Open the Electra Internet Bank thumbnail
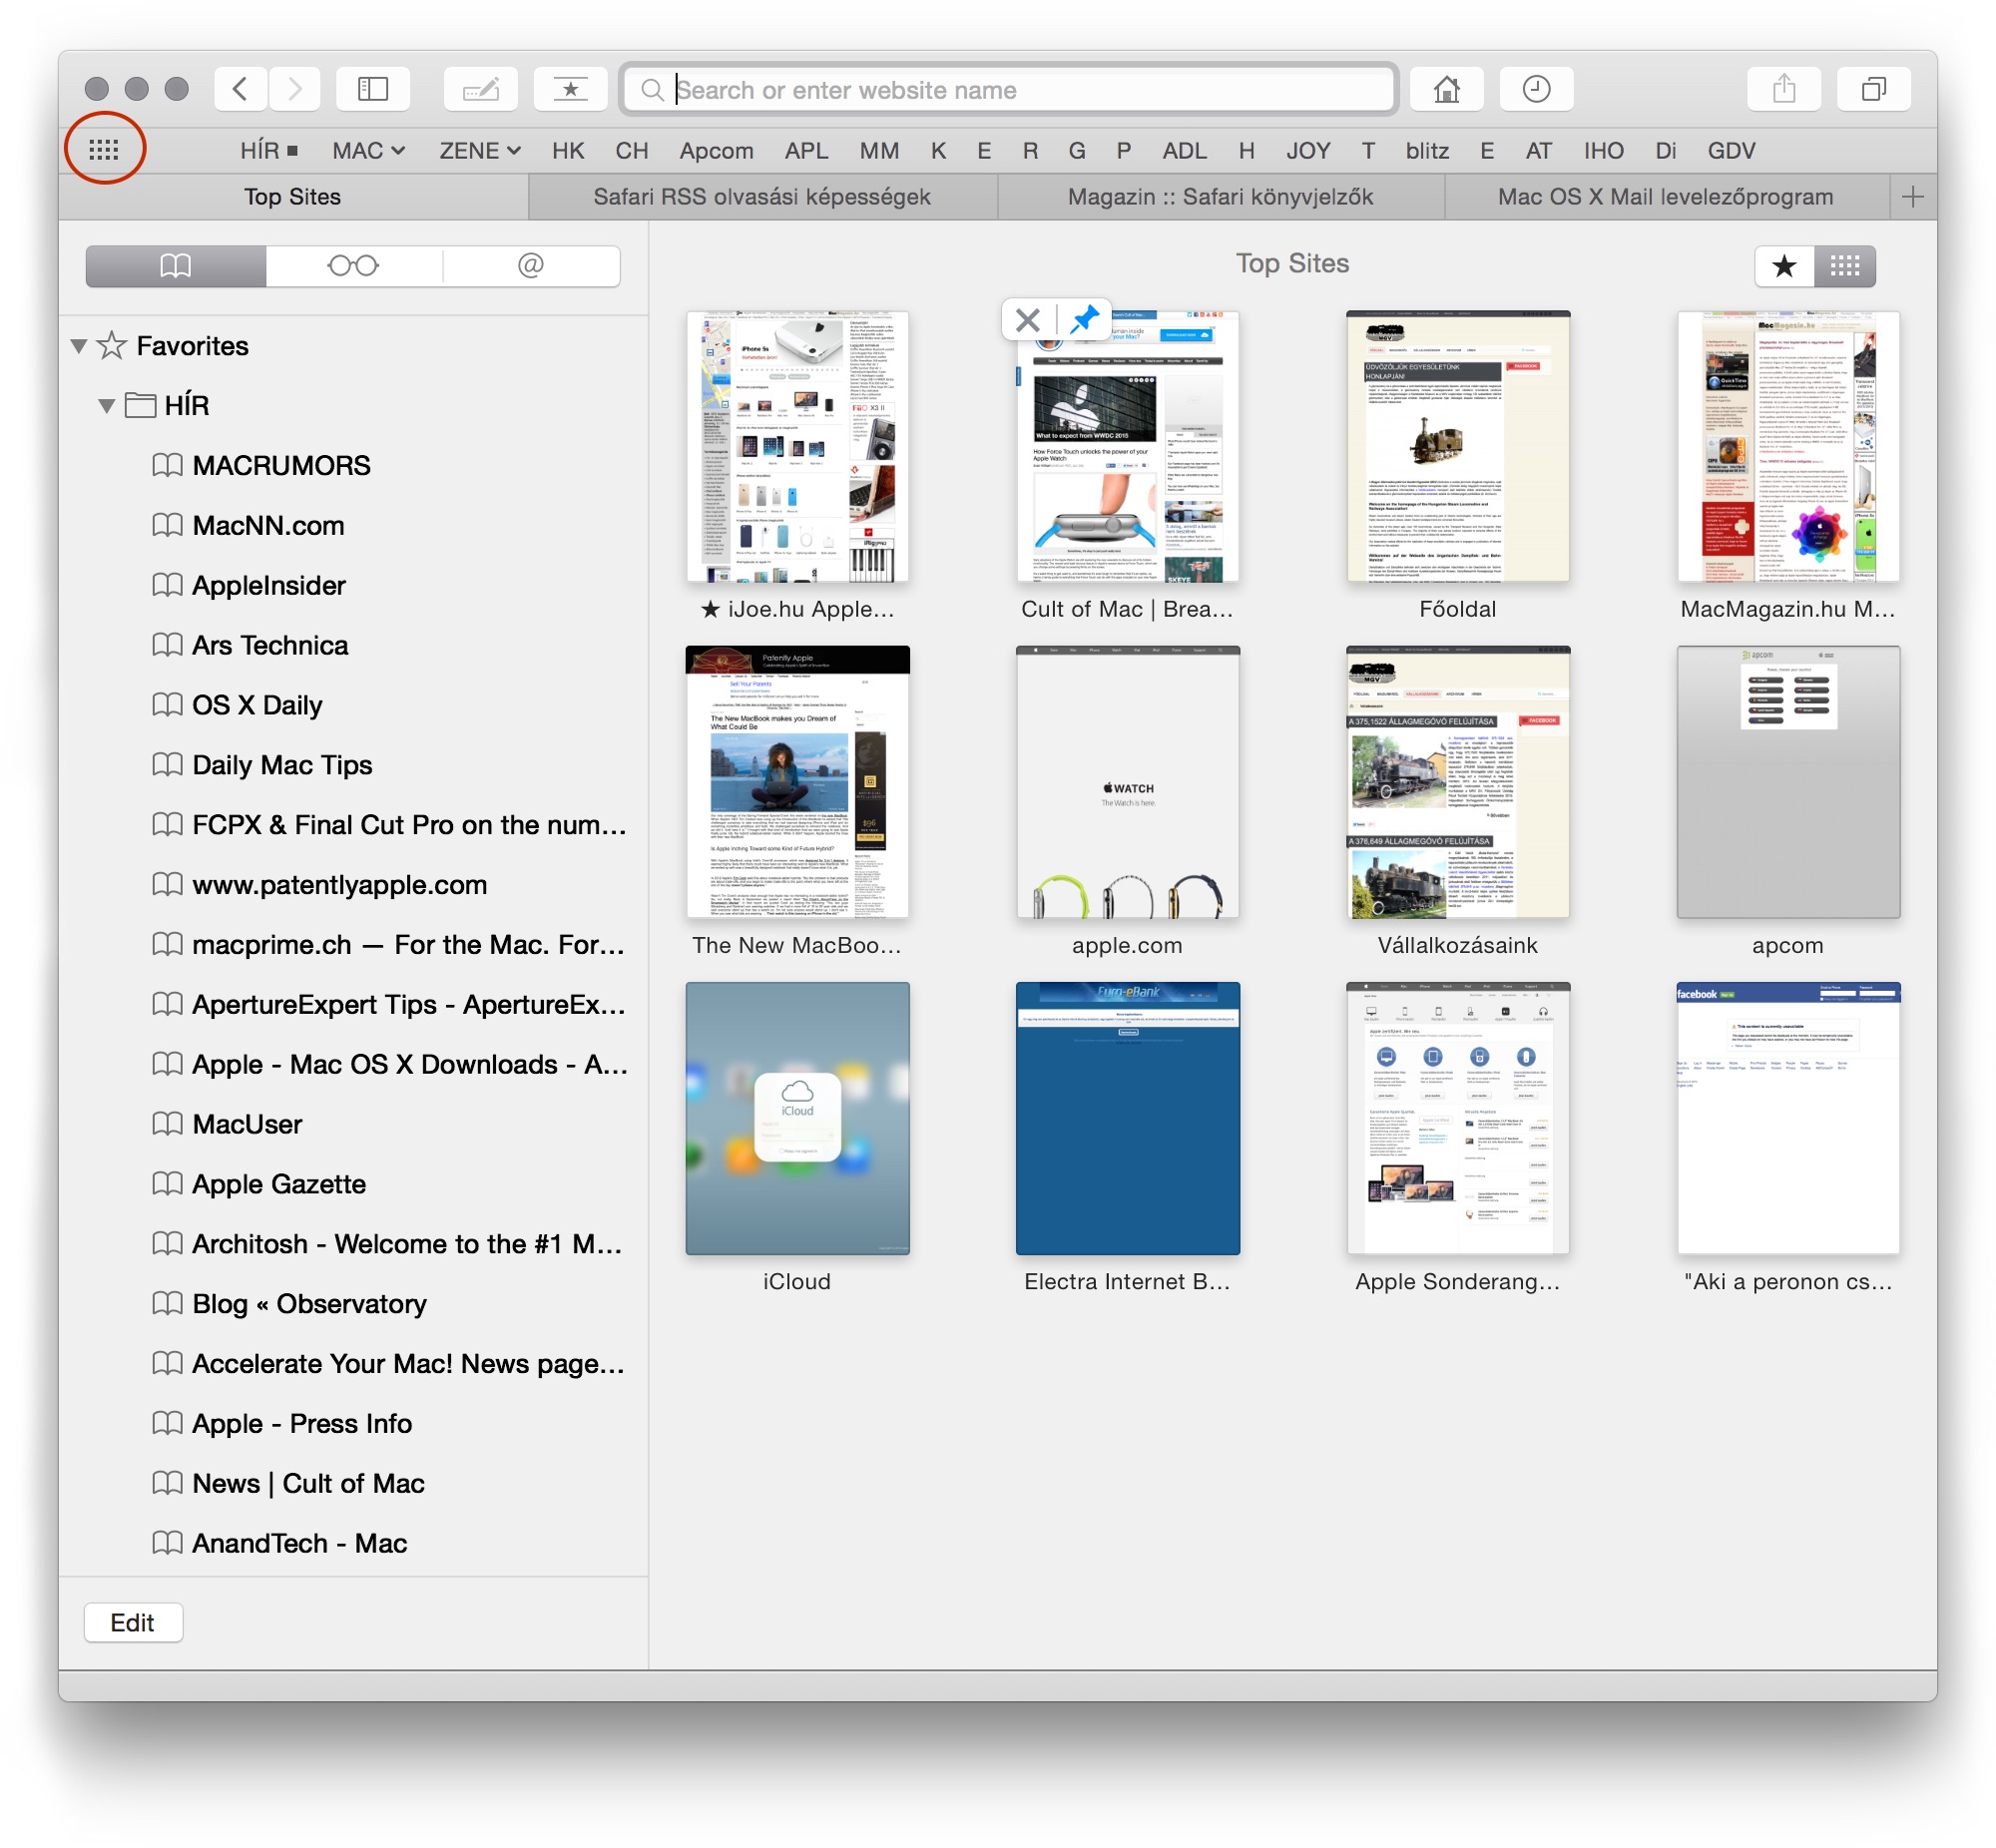This screenshot has width=1996, height=1848. tap(1127, 1118)
